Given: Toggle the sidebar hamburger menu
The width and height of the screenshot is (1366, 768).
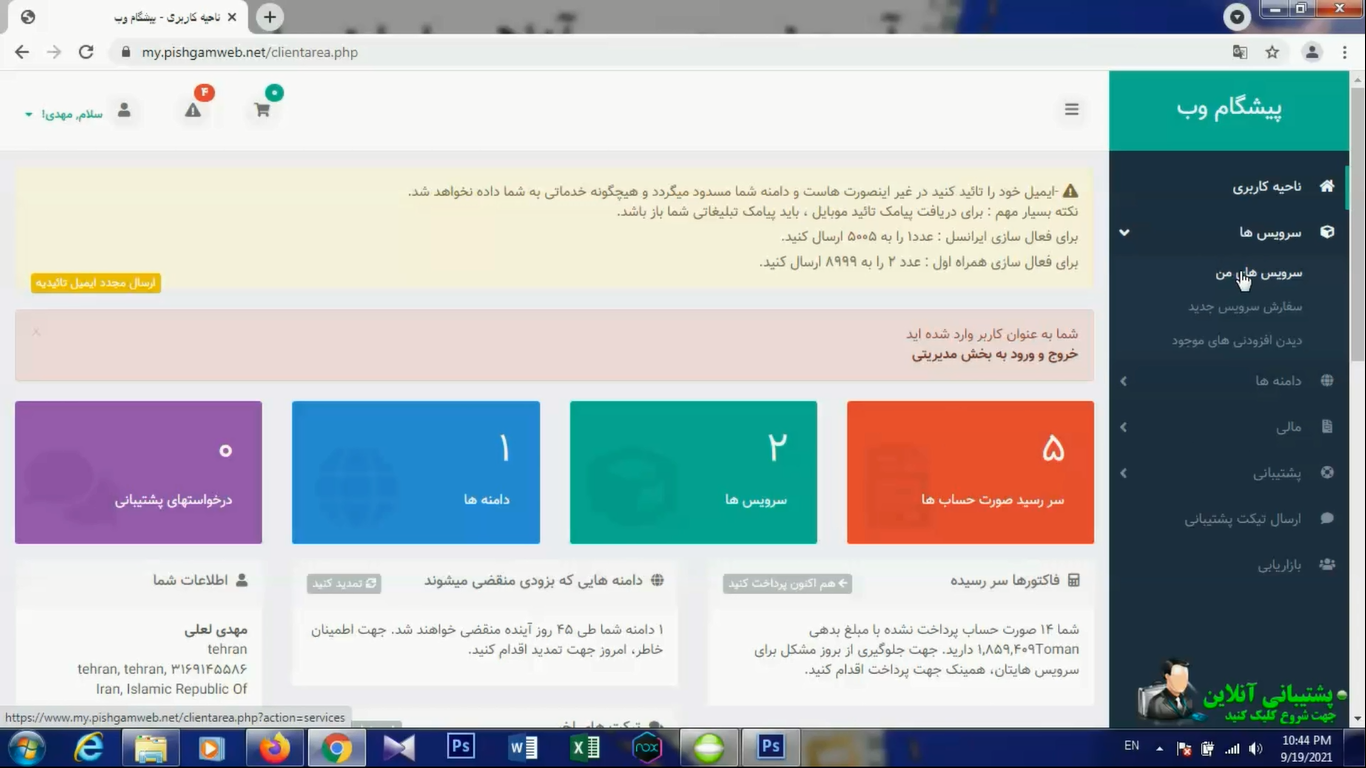Looking at the screenshot, I should (1072, 110).
